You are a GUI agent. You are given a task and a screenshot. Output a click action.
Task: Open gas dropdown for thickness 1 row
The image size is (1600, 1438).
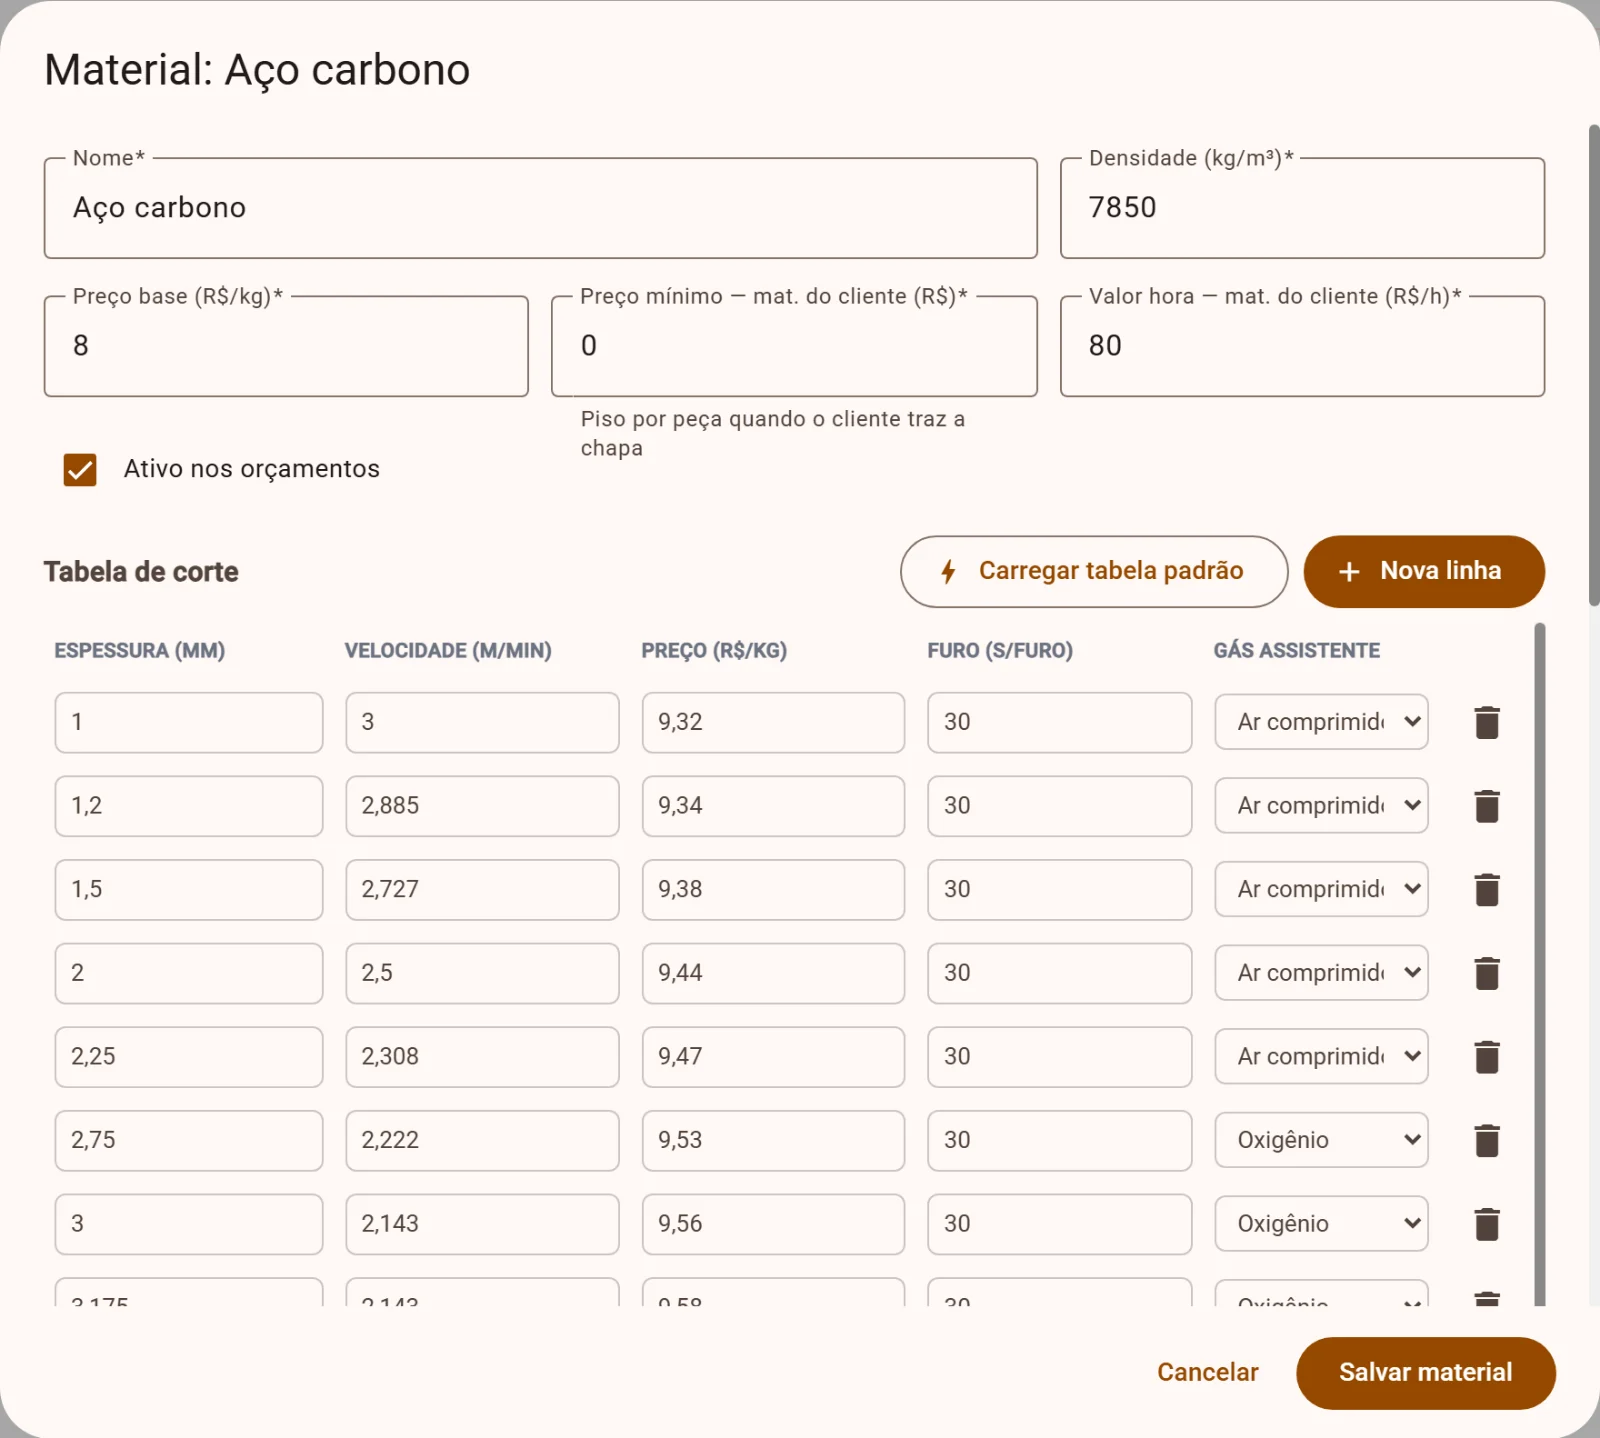click(x=1321, y=722)
